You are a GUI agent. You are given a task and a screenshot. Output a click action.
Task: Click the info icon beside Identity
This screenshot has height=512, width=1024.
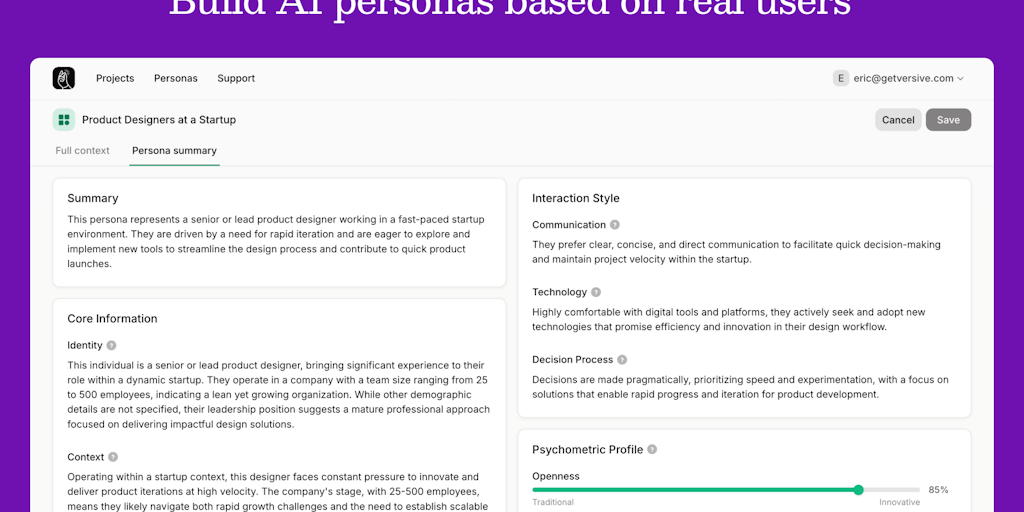tap(112, 345)
